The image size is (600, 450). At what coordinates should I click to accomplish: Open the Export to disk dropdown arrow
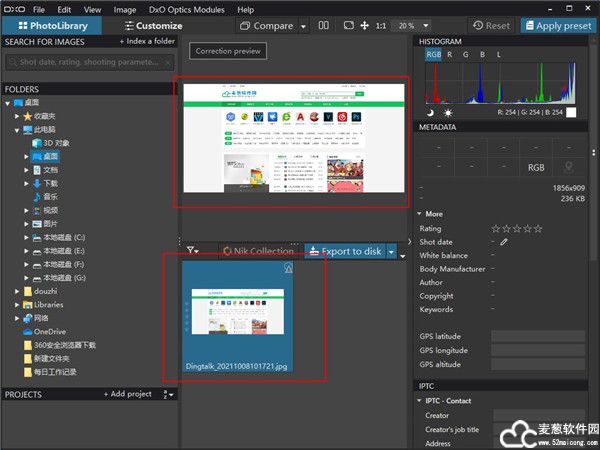pos(393,251)
